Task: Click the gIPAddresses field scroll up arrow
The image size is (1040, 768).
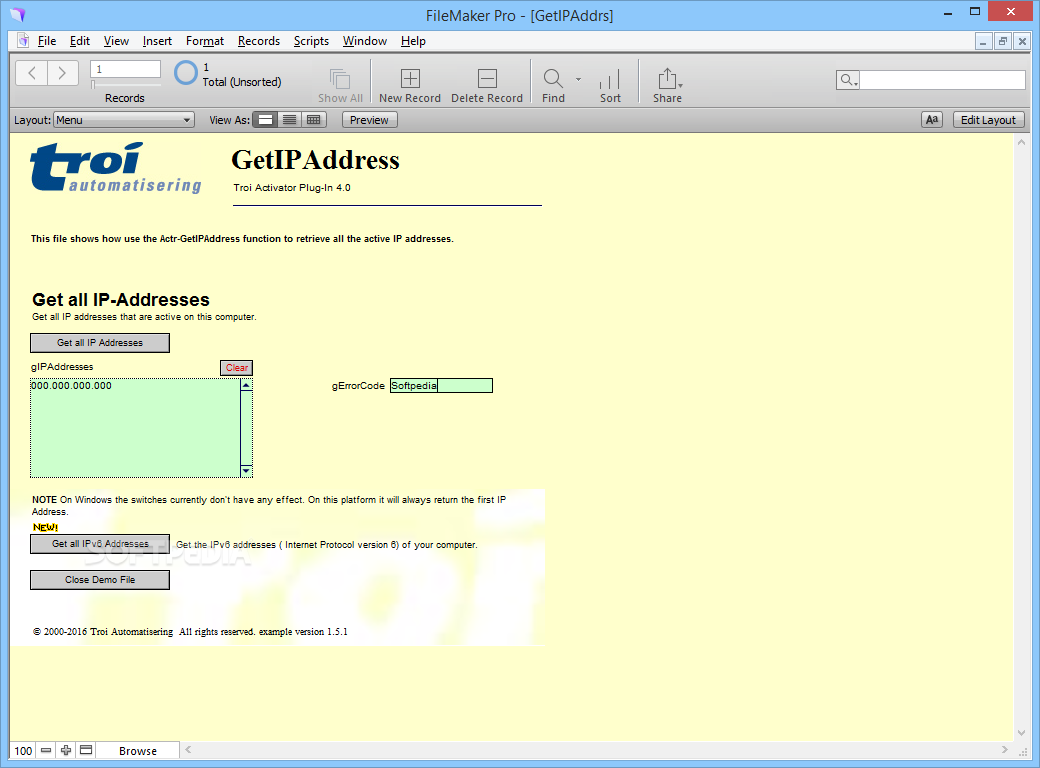Action: click(x=246, y=385)
